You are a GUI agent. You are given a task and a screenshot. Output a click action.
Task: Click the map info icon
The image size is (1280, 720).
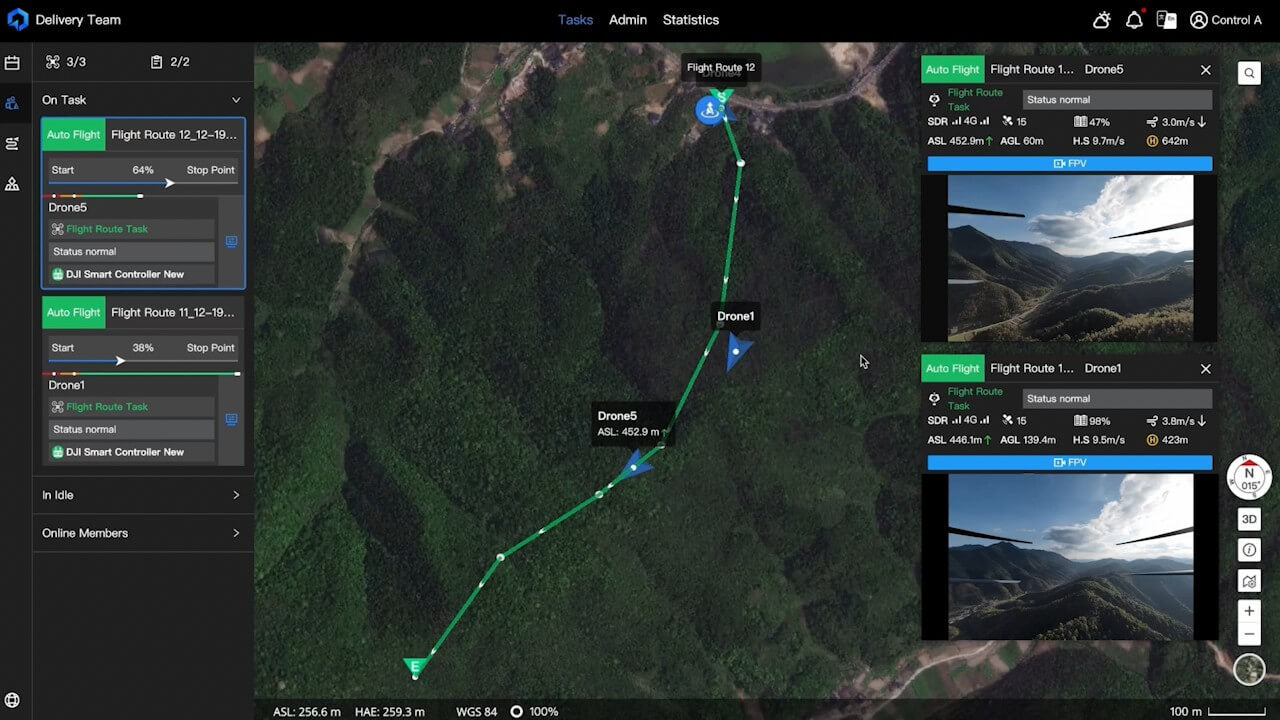point(1249,550)
